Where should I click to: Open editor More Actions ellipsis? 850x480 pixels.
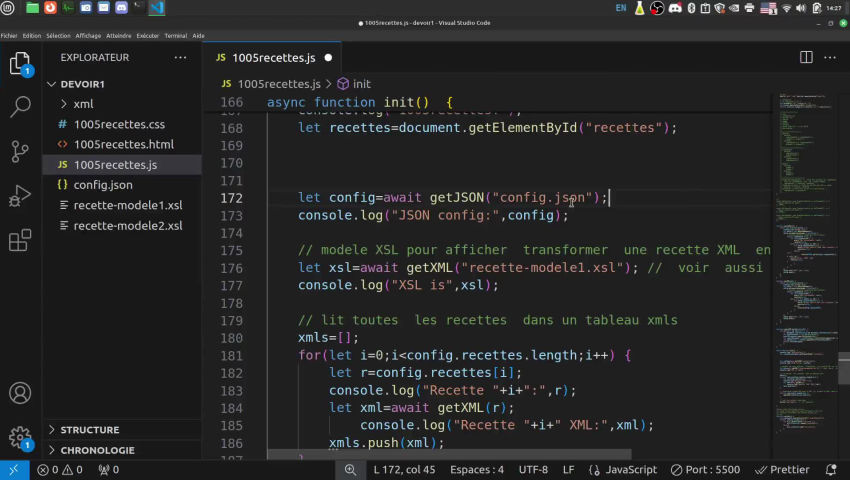pyautogui.click(x=829, y=58)
